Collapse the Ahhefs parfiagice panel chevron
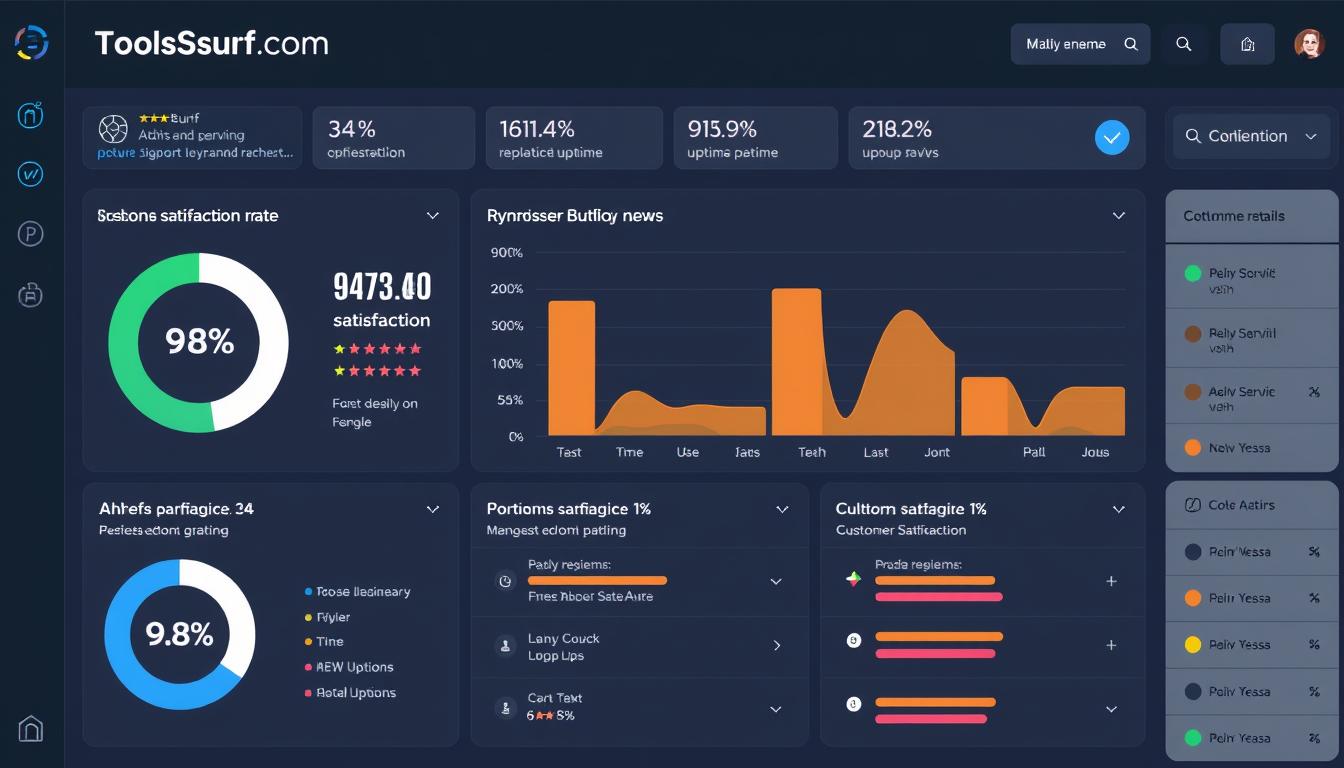1344x768 pixels. pos(433,509)
